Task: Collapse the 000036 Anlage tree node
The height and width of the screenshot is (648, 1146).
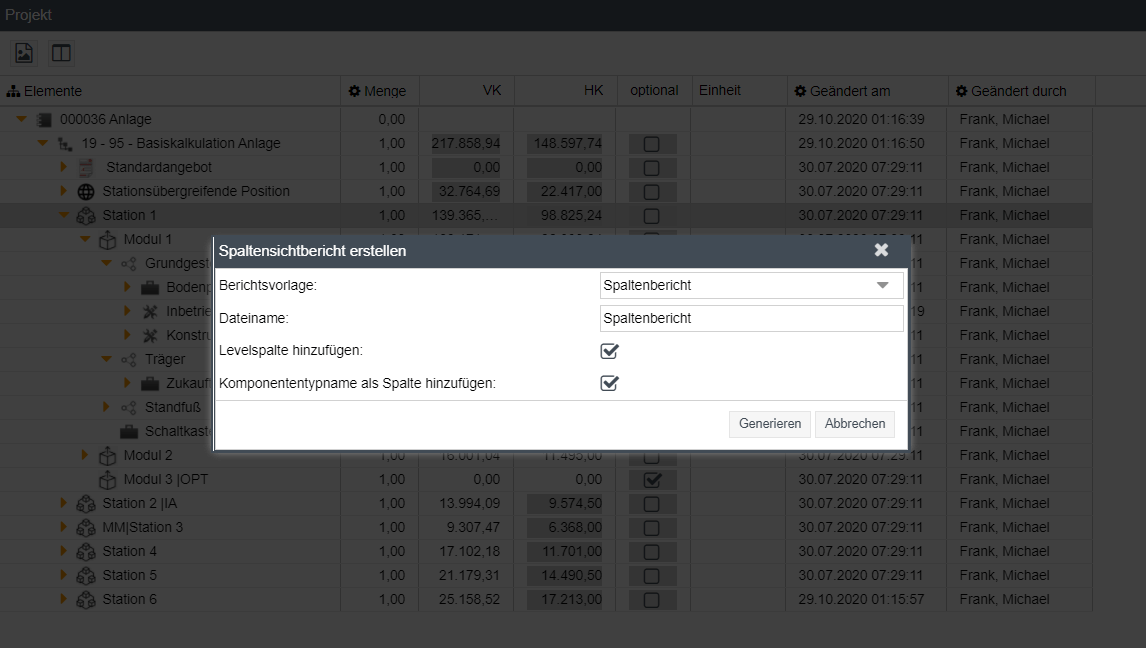Action: pyautogui.click(x=21, y=119)
